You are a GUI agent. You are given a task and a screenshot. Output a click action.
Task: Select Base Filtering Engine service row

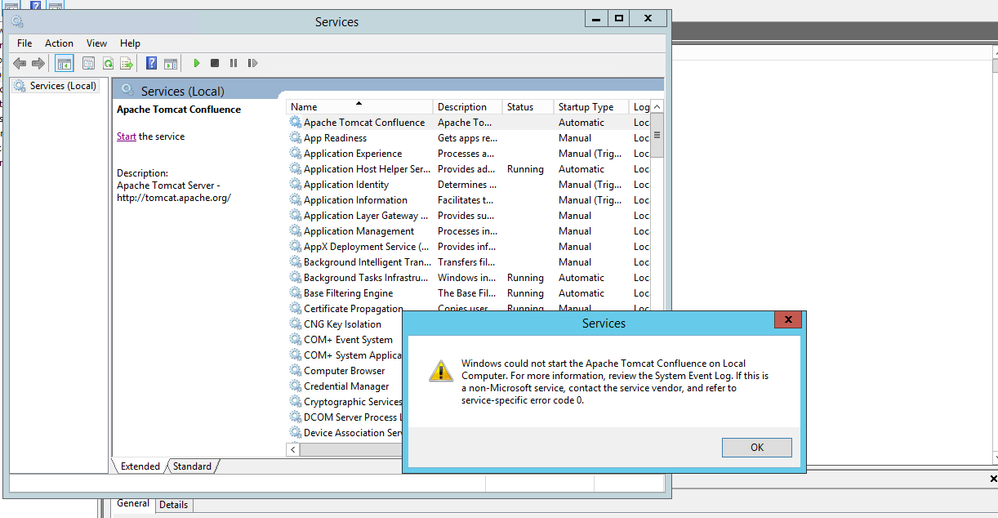click(x=470, y=293)
